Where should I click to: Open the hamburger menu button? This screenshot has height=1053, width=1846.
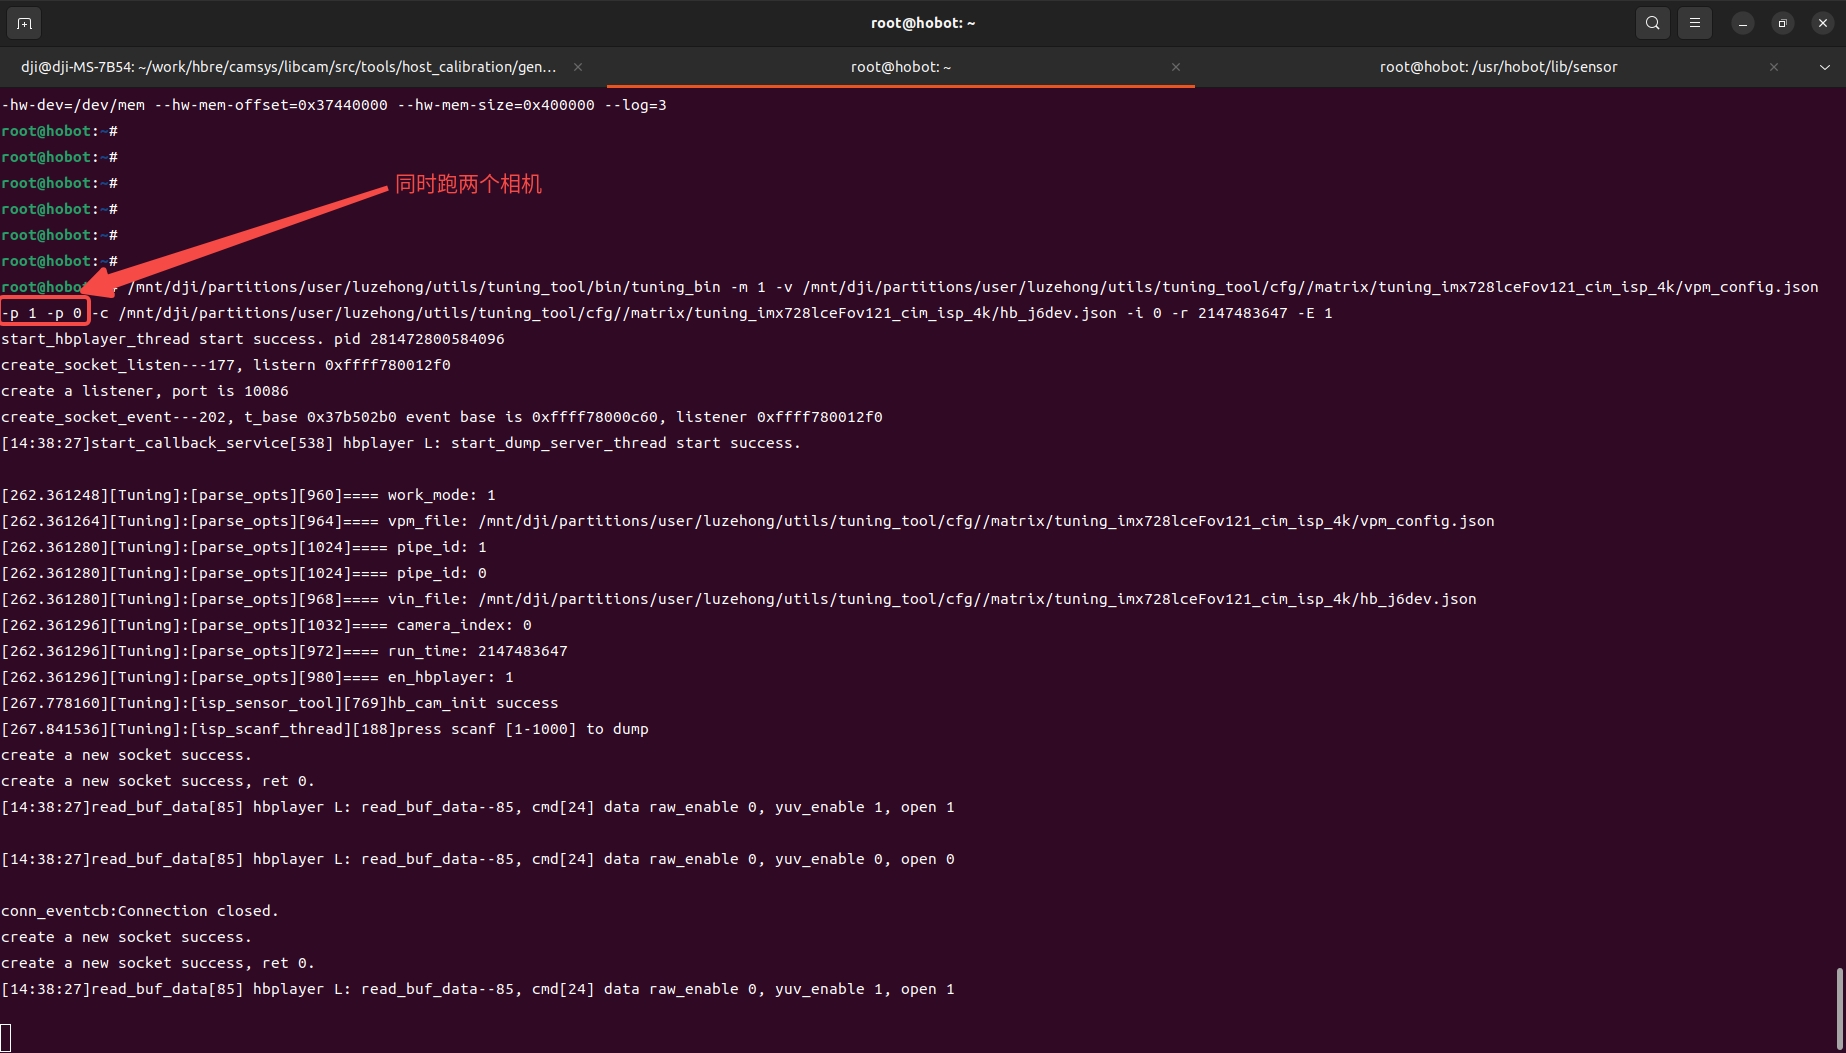[x=1694, y=23]
